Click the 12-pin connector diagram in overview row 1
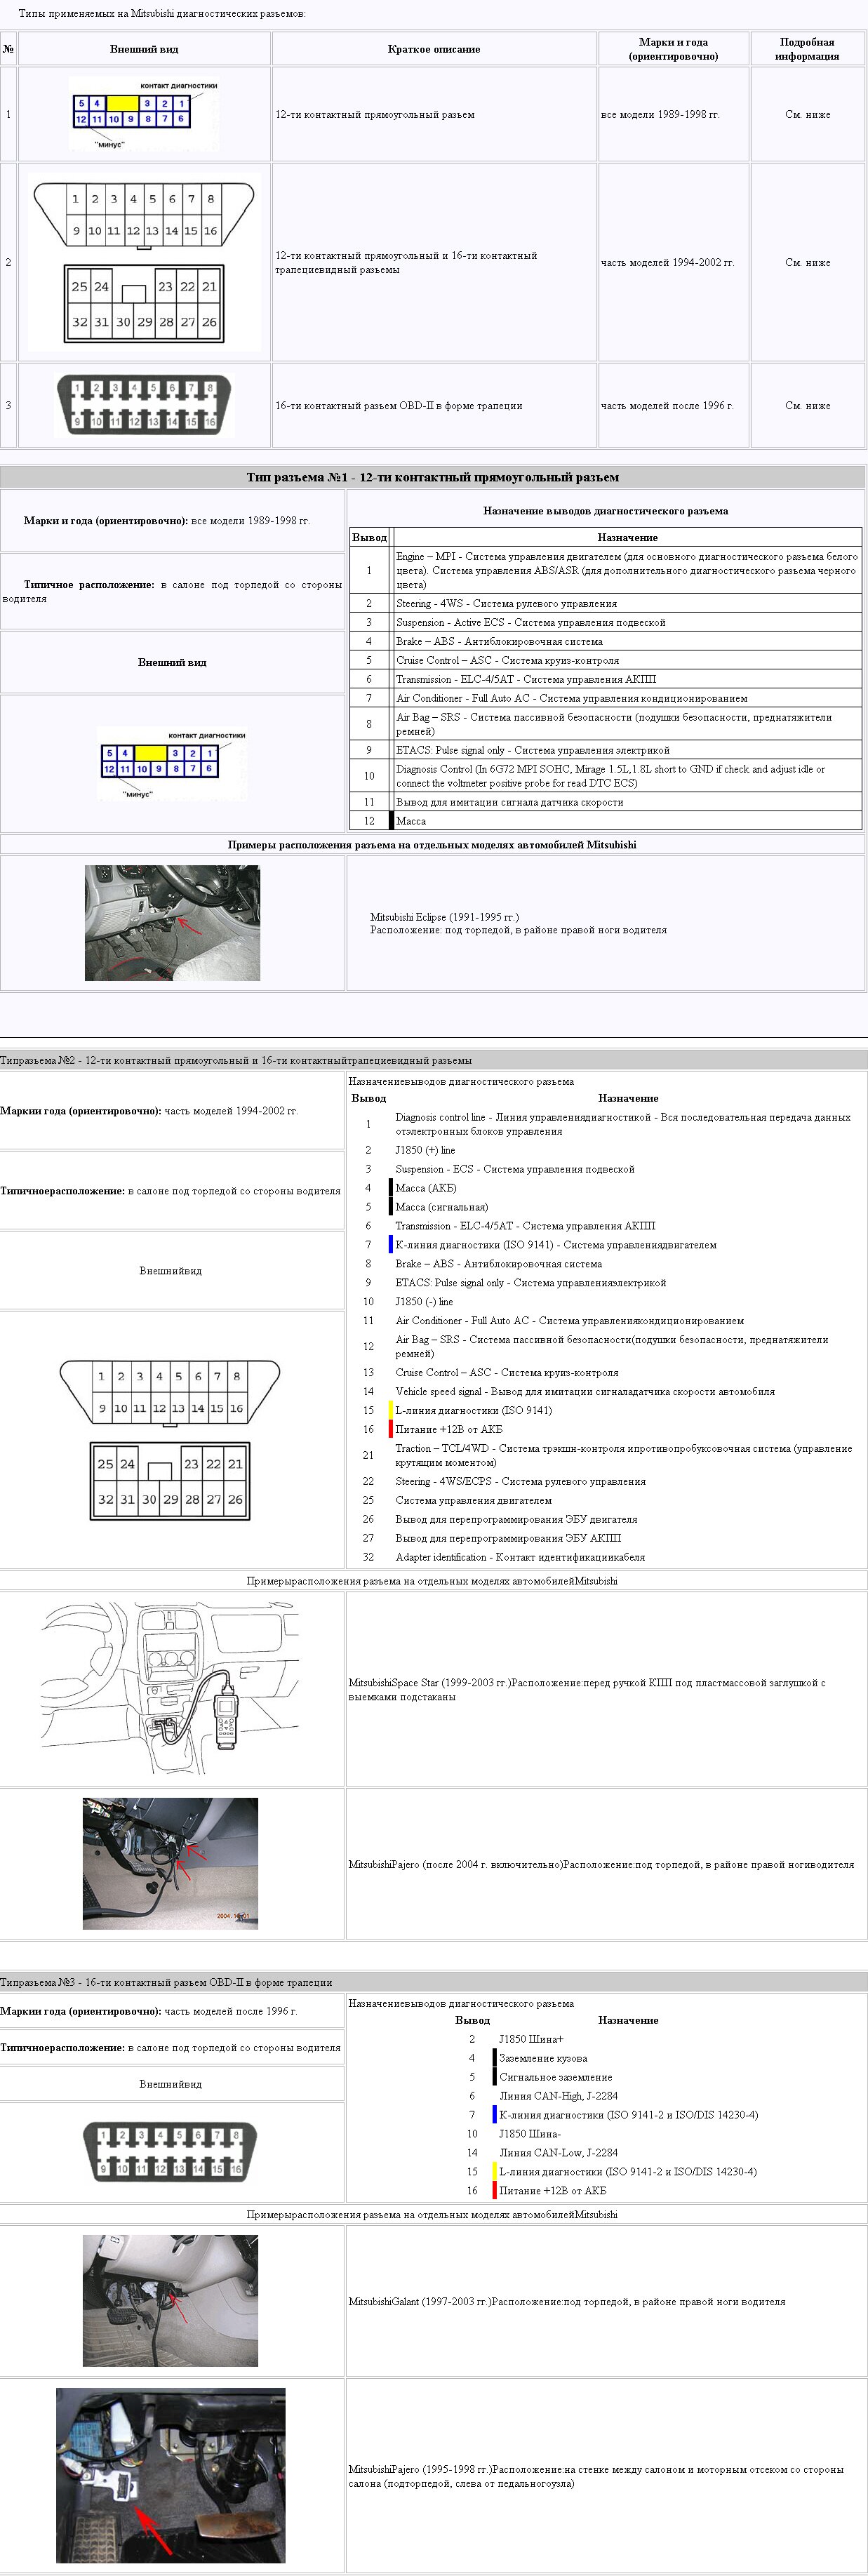This screenshot has height=2576, width=868. 144,114
